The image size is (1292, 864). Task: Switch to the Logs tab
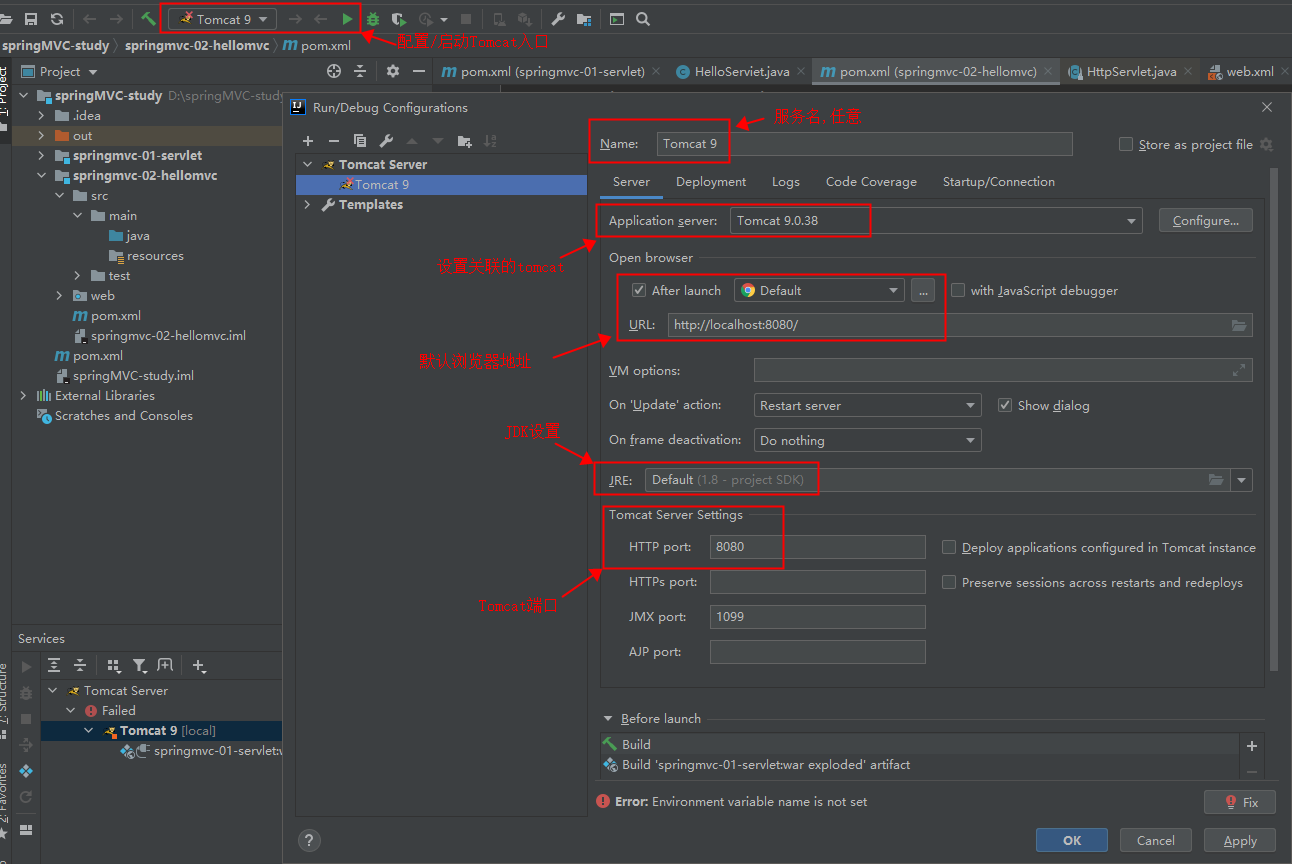pyautogui.click(x=786, y=182)
